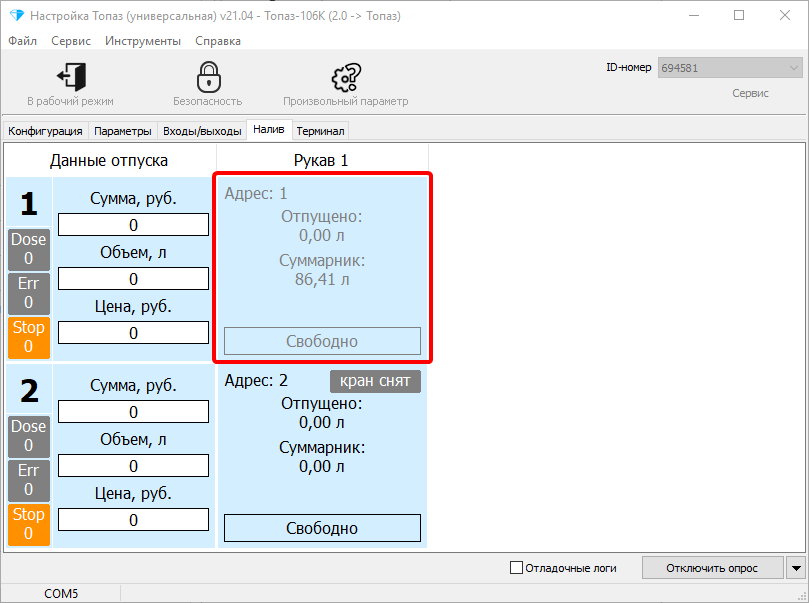Image resolution: width=809 pixels, height=603 pixels.
Task: Open the arrow menu beside Отключить опрос
Action: [x=796, y=568]
